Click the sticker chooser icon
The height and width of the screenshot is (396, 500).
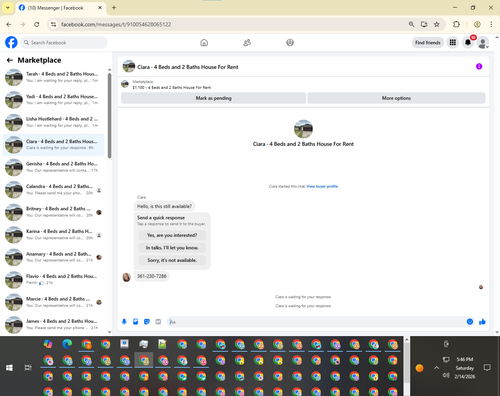pos(147,322)
